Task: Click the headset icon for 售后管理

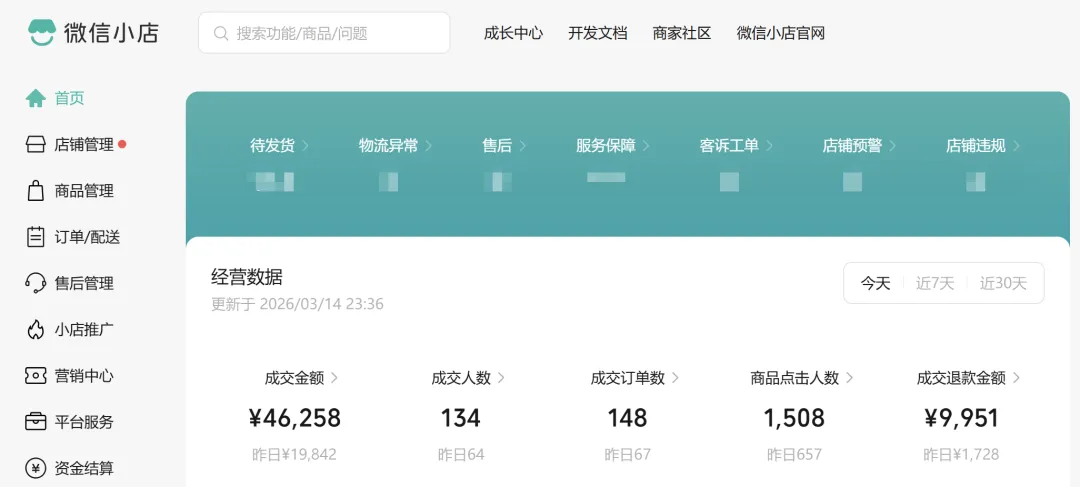Action: 36,283
